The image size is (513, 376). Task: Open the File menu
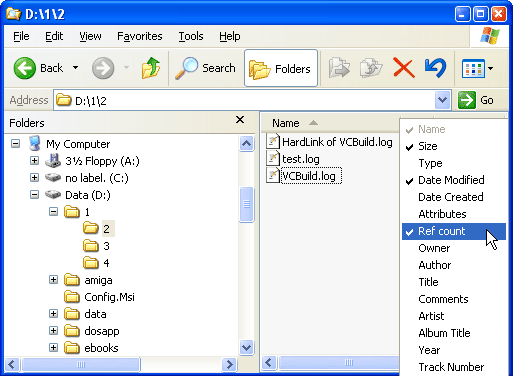(x=21, y=36)
